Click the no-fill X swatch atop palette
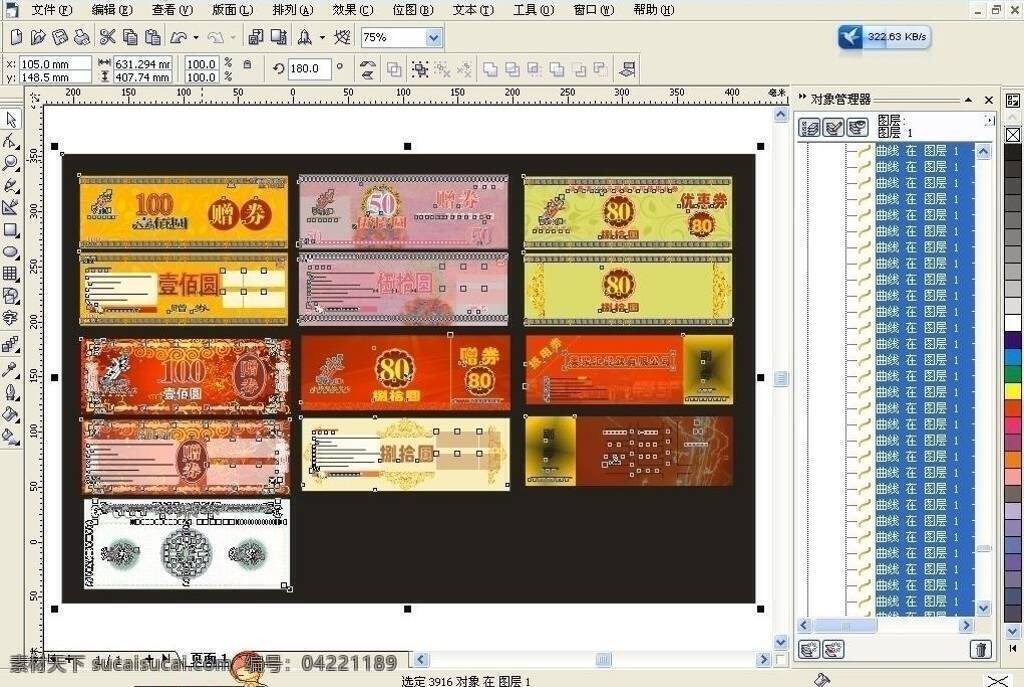Viewport: 1024px width, 687px height. [1013, 135]
